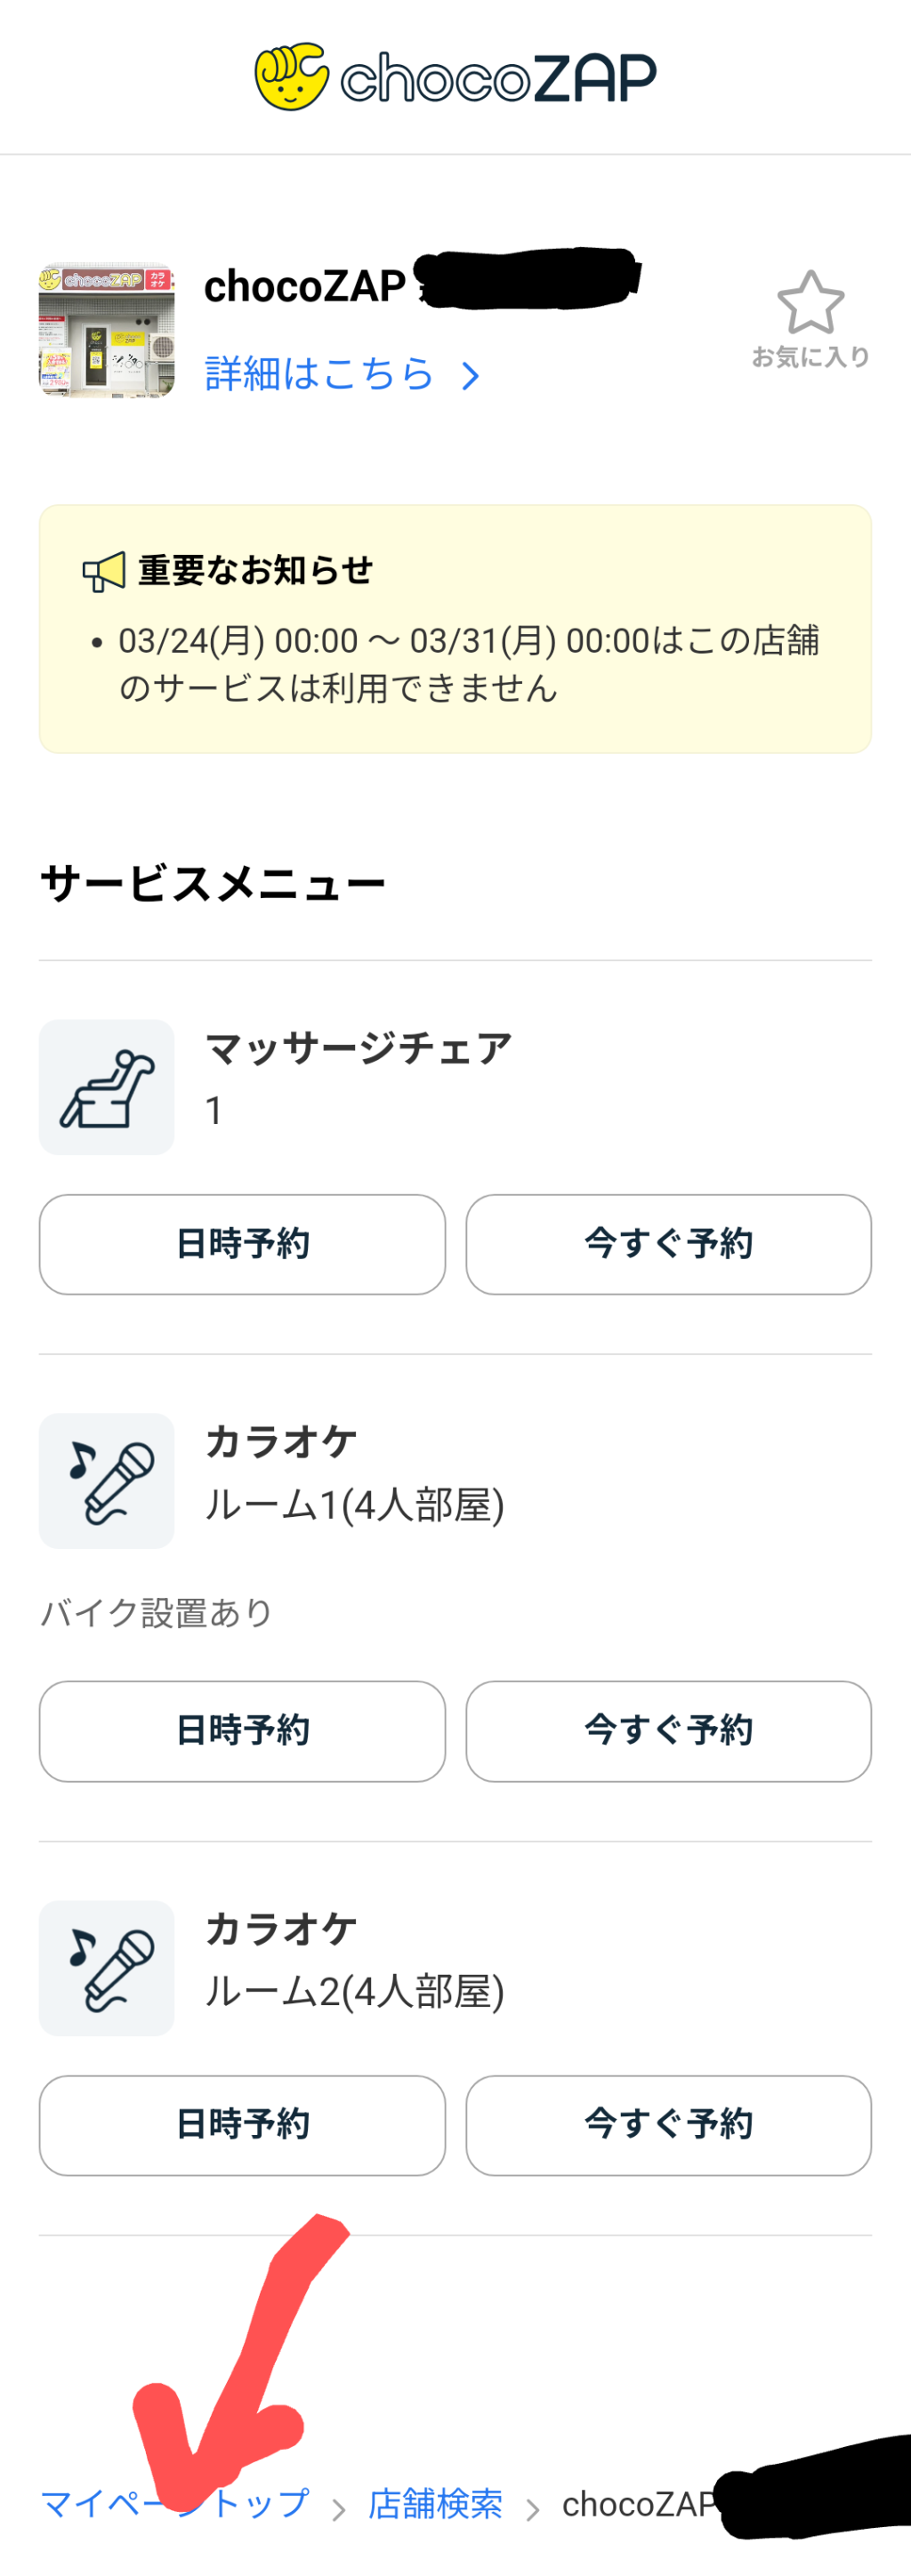Click the karaoke Room 1 microphone icon
Screen dimensions: 911x2576
(x=107, y=1481)
